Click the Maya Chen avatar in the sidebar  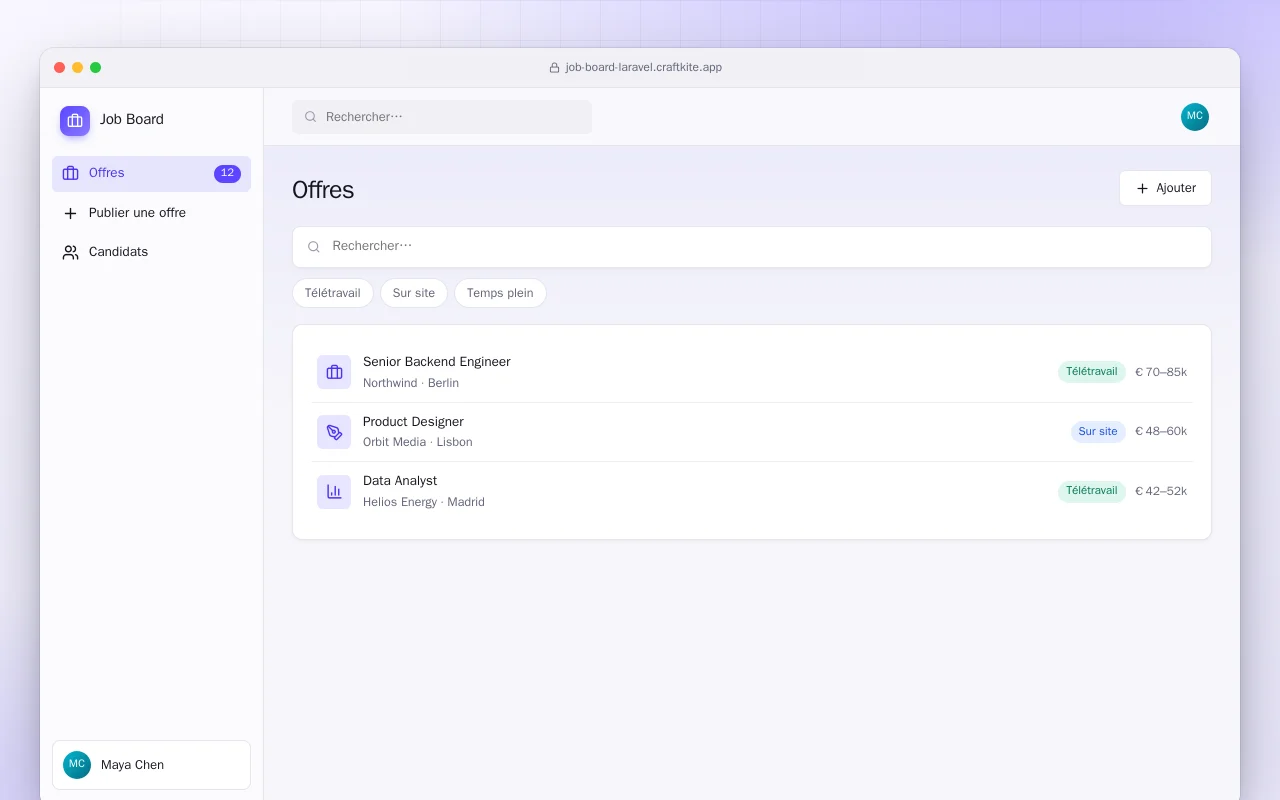coord(77,765)
